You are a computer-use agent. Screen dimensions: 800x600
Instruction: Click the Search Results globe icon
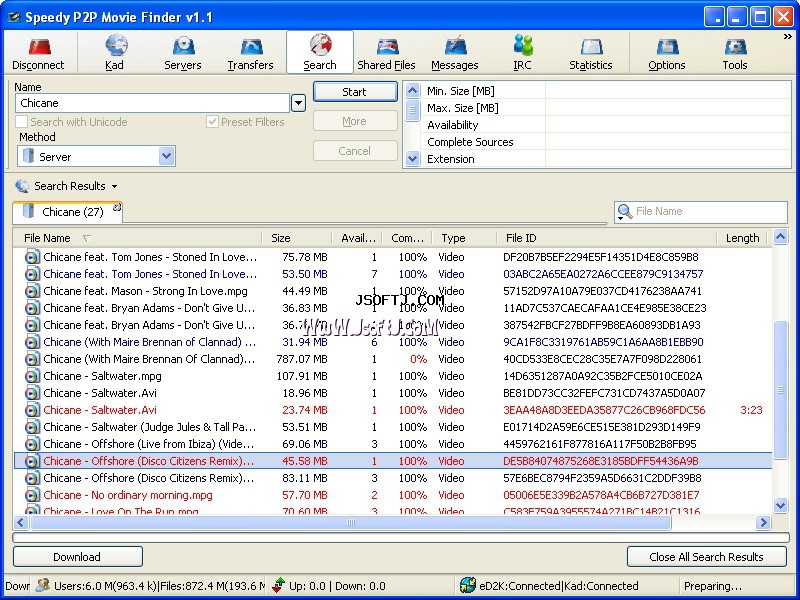pyautogui.click(x=22, y=186)
